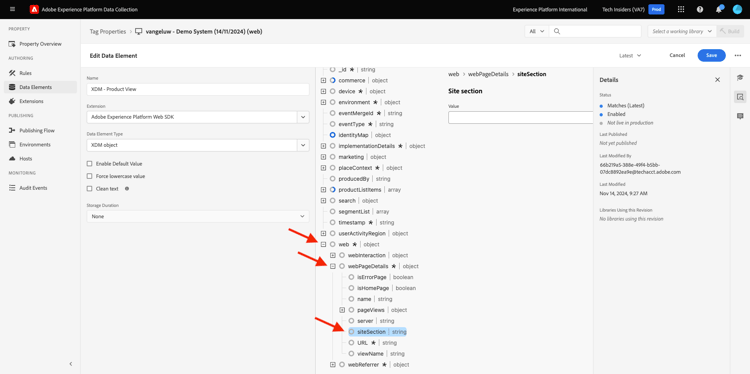Viewport: 750px width, 374px height.
Task: Click the Adobe logo icon
Action: pyautogui.click(x=34, y=10)
